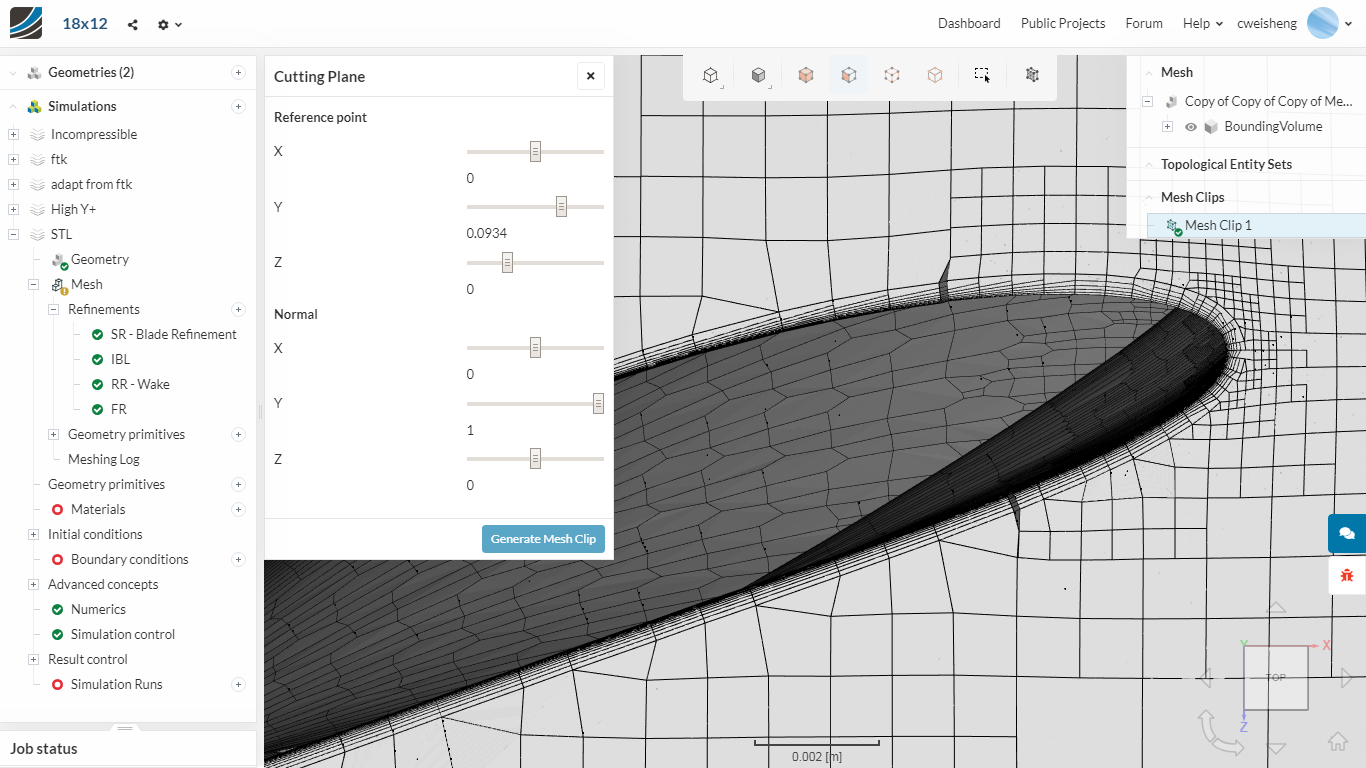Collapse the STL simulation tree node

[13, 235]
